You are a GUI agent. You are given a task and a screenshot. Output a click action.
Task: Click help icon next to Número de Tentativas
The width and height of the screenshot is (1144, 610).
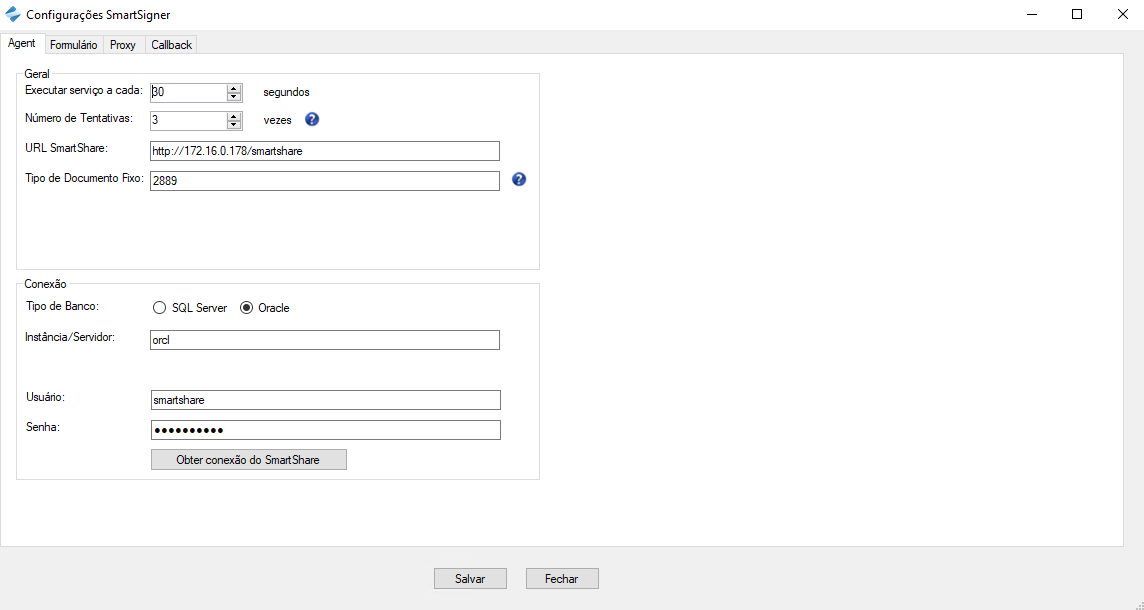tap(312, 119)
